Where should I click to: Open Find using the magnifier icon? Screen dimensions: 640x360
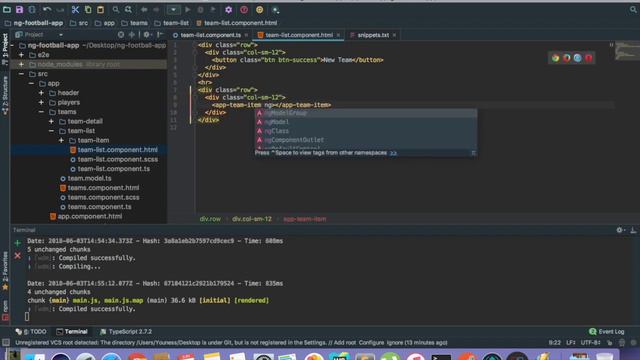[x=116, y=9]
